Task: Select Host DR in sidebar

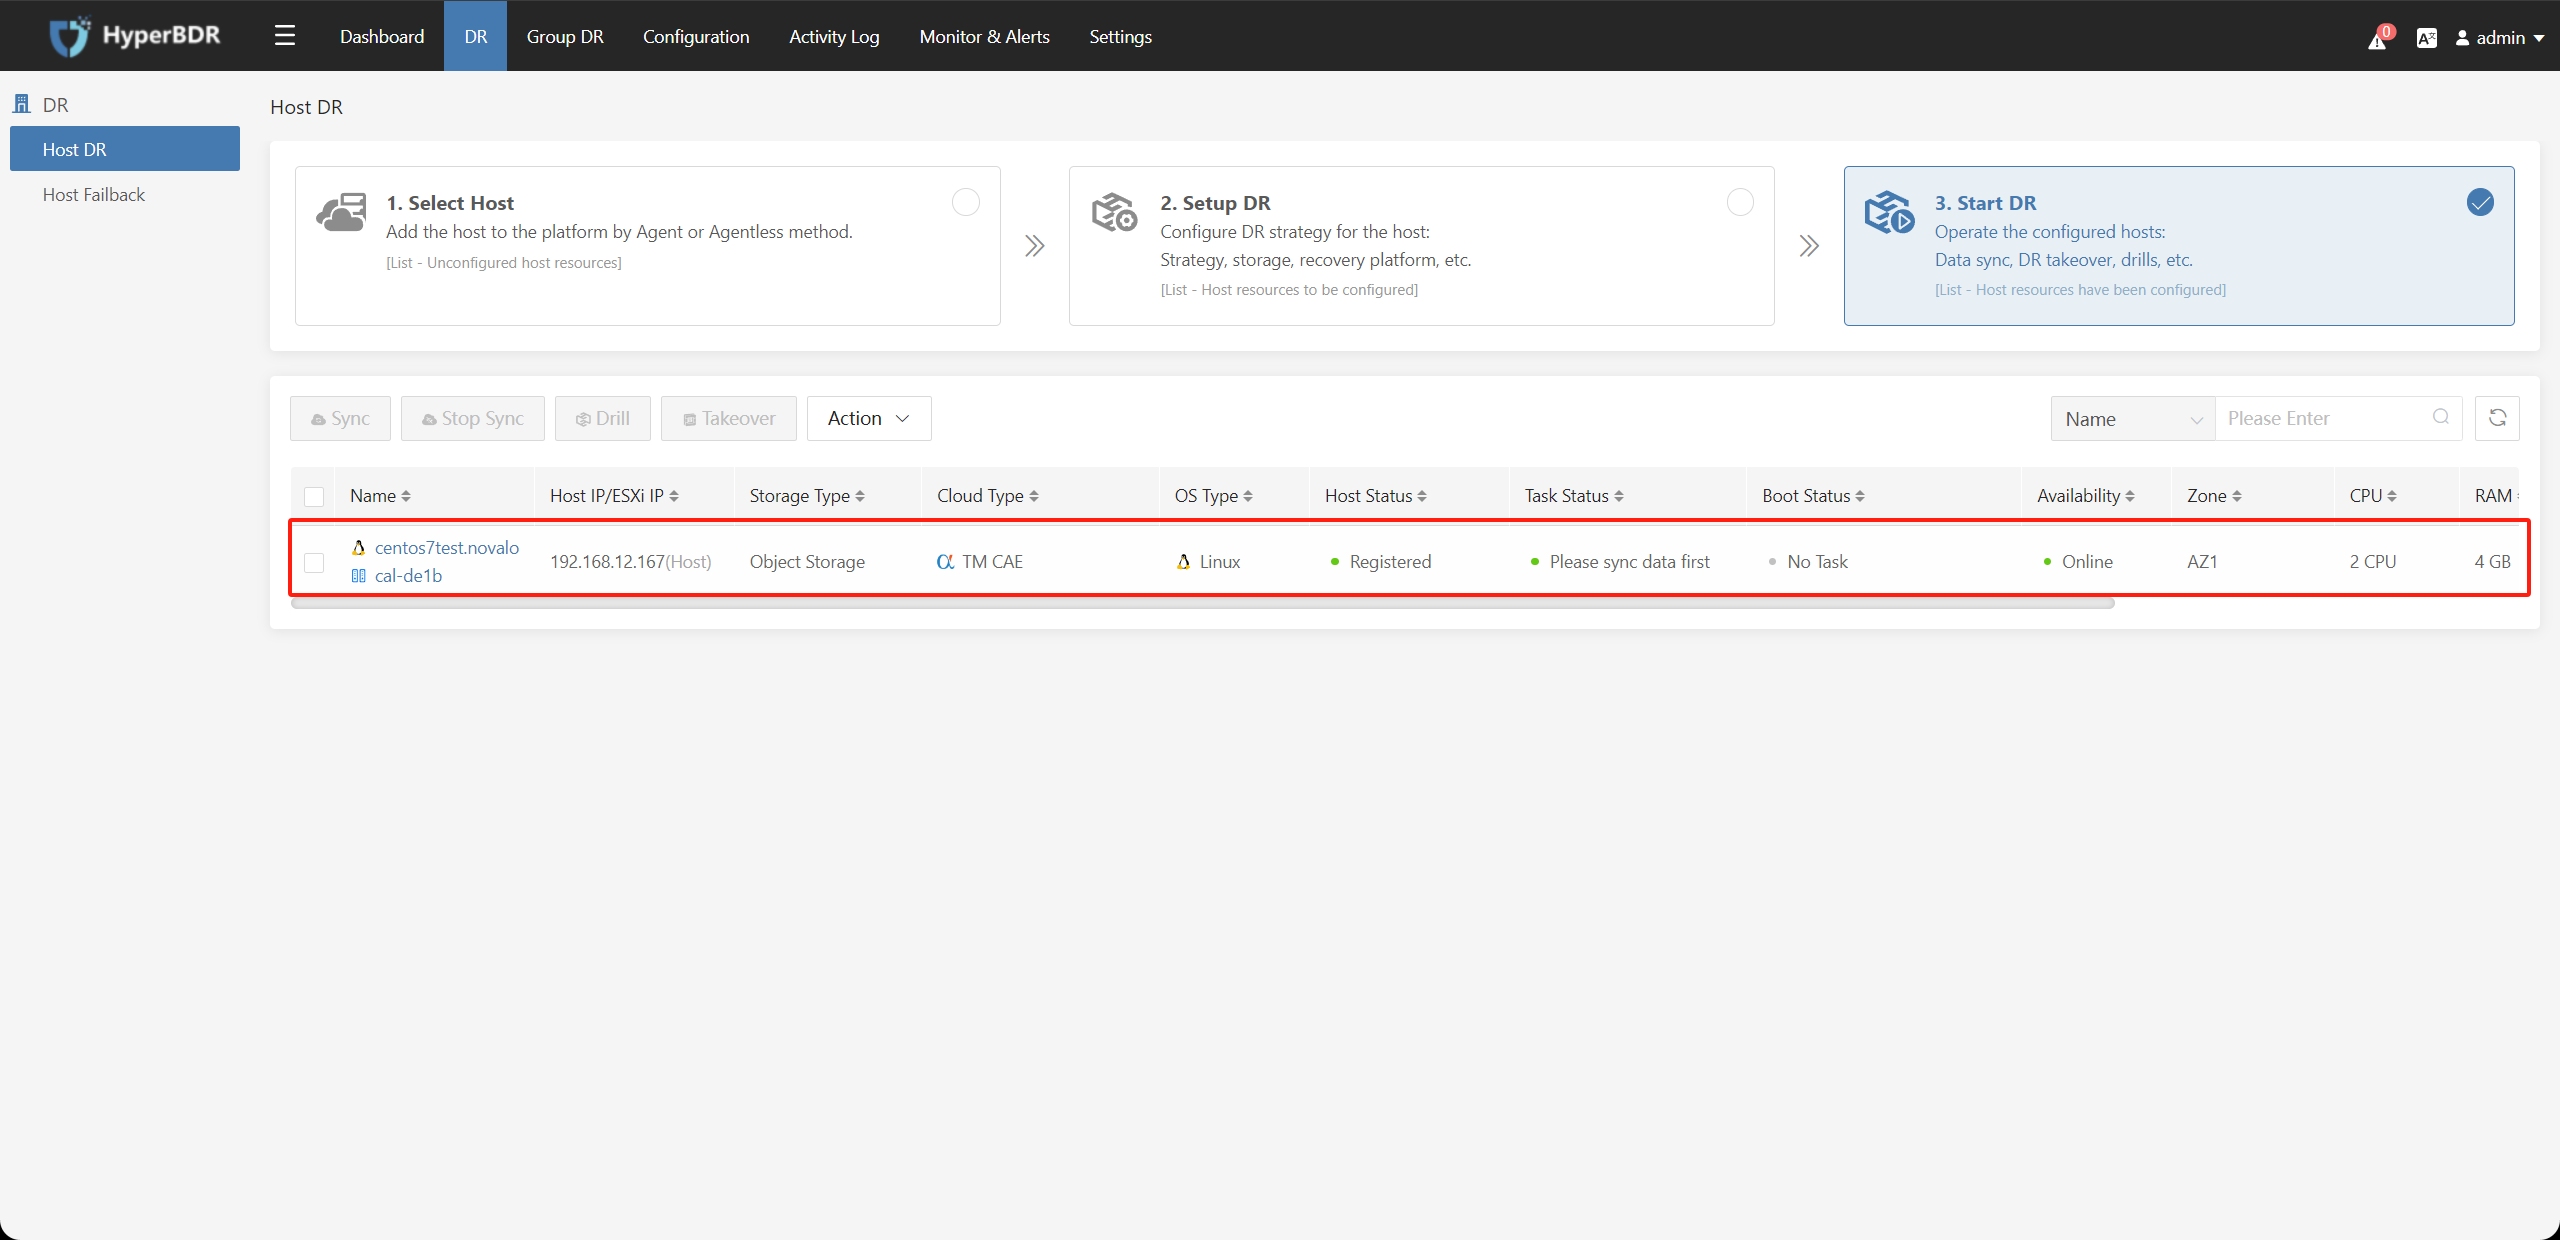Action: (125, 149)
